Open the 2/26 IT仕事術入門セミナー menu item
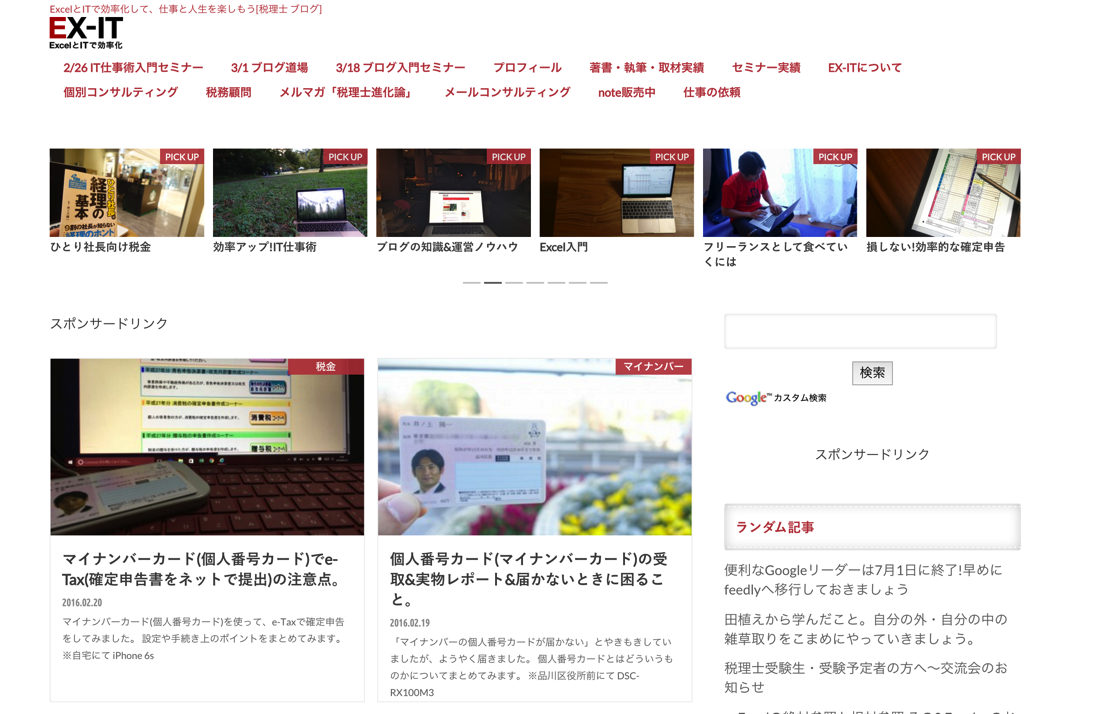This screenshot has width=1098, height=714. (133, 68)
